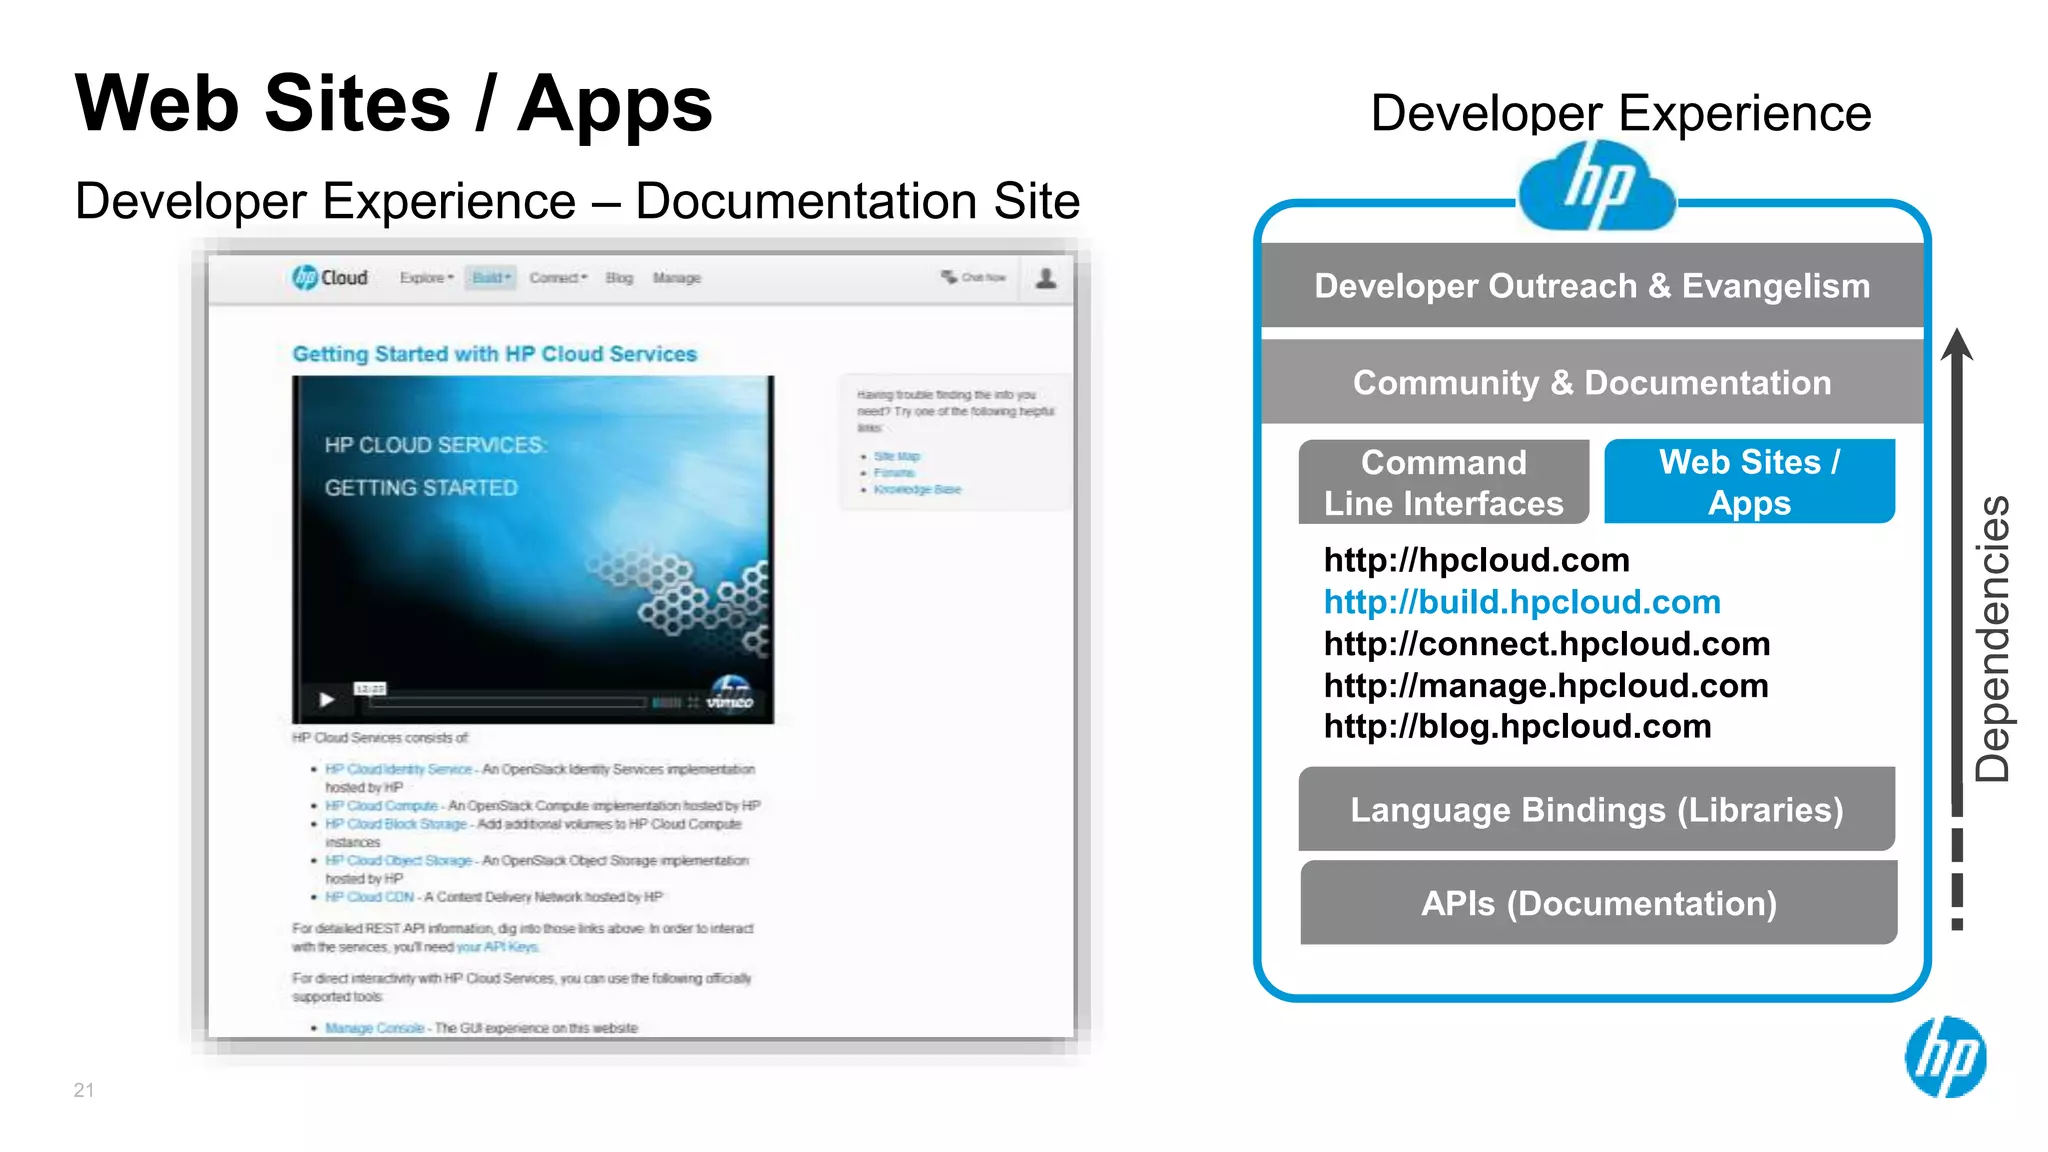This screenshot has width=2048, height=1152.
Task: Click http://manage.hpcloud.com text
Action: point(1546,686)
